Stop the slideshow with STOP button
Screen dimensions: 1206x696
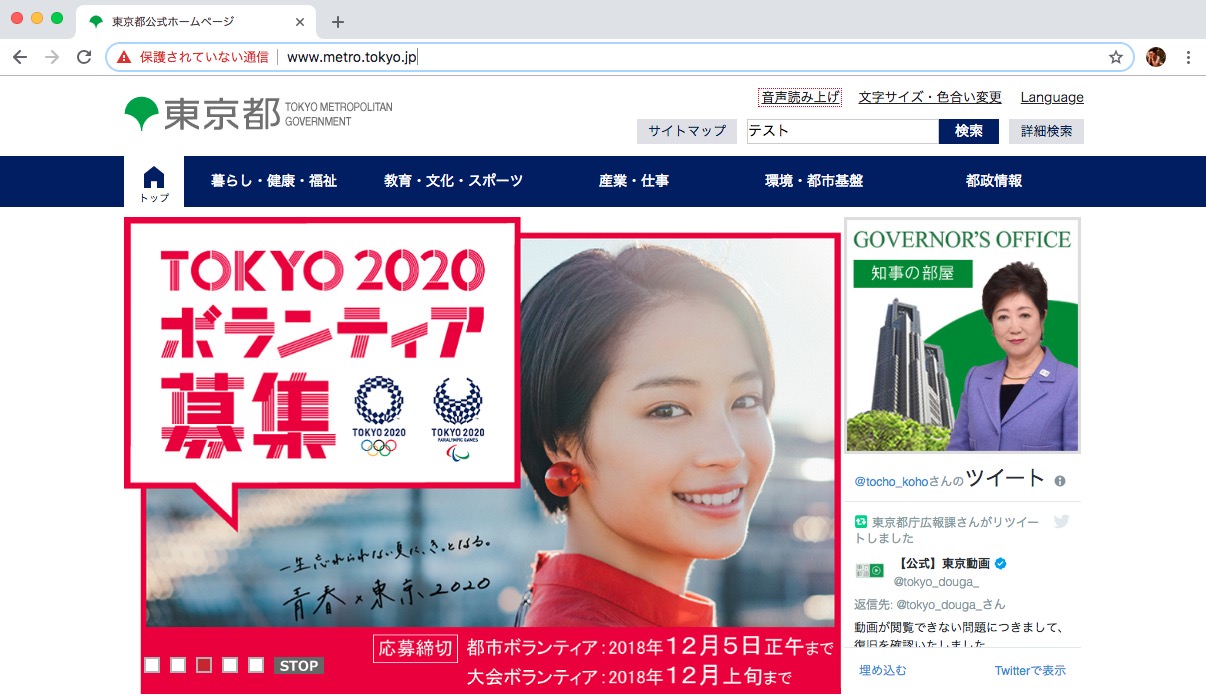pyautogui.click(x=299, y=666)
